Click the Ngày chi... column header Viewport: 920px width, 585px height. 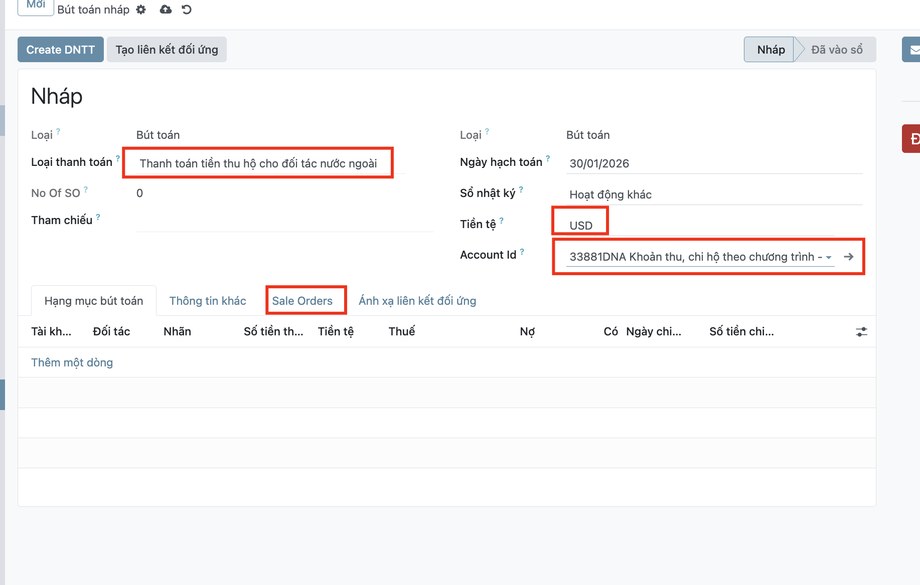pos(654,332)
